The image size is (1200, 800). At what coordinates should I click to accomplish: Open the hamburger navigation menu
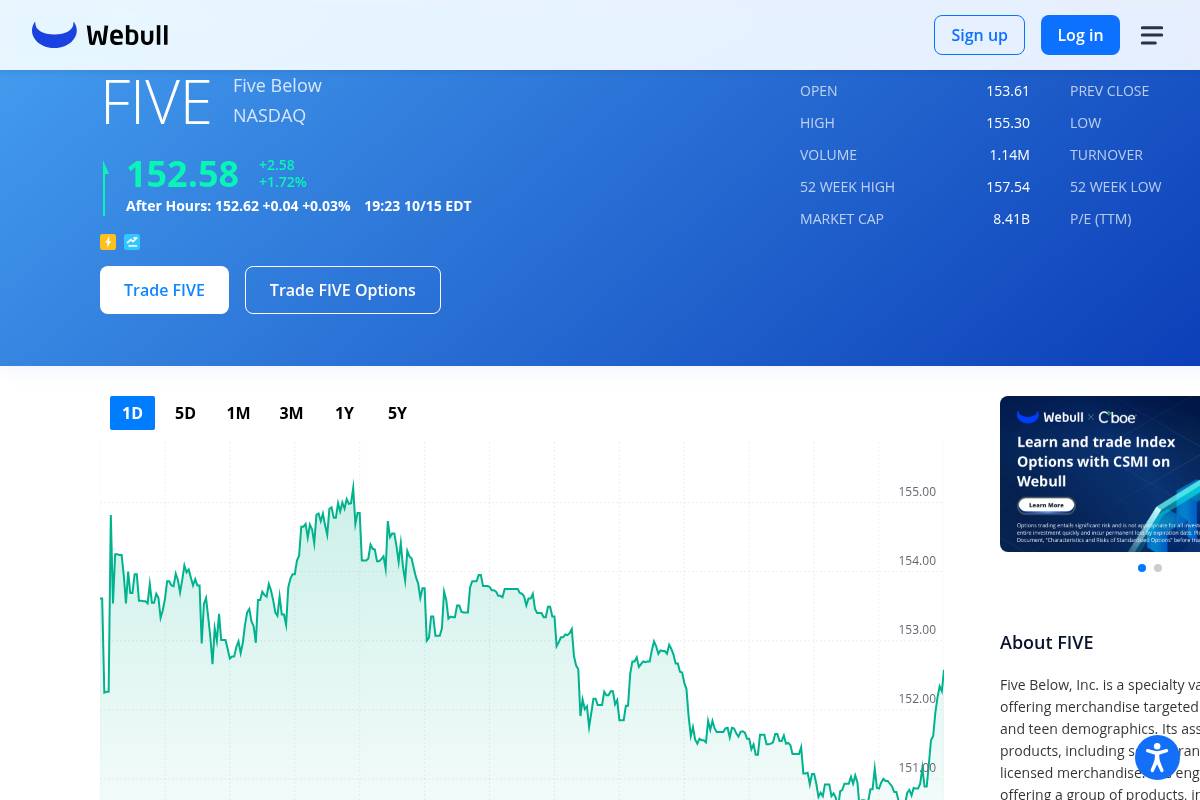1151,35
